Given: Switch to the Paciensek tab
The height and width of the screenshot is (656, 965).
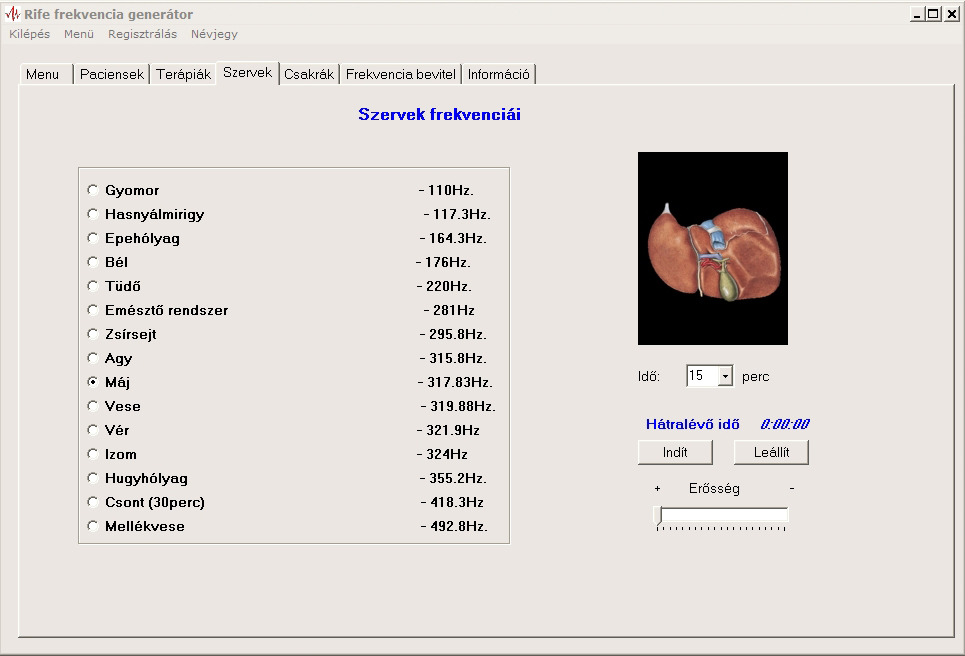Looking at the screenshot, I should 112,74.
